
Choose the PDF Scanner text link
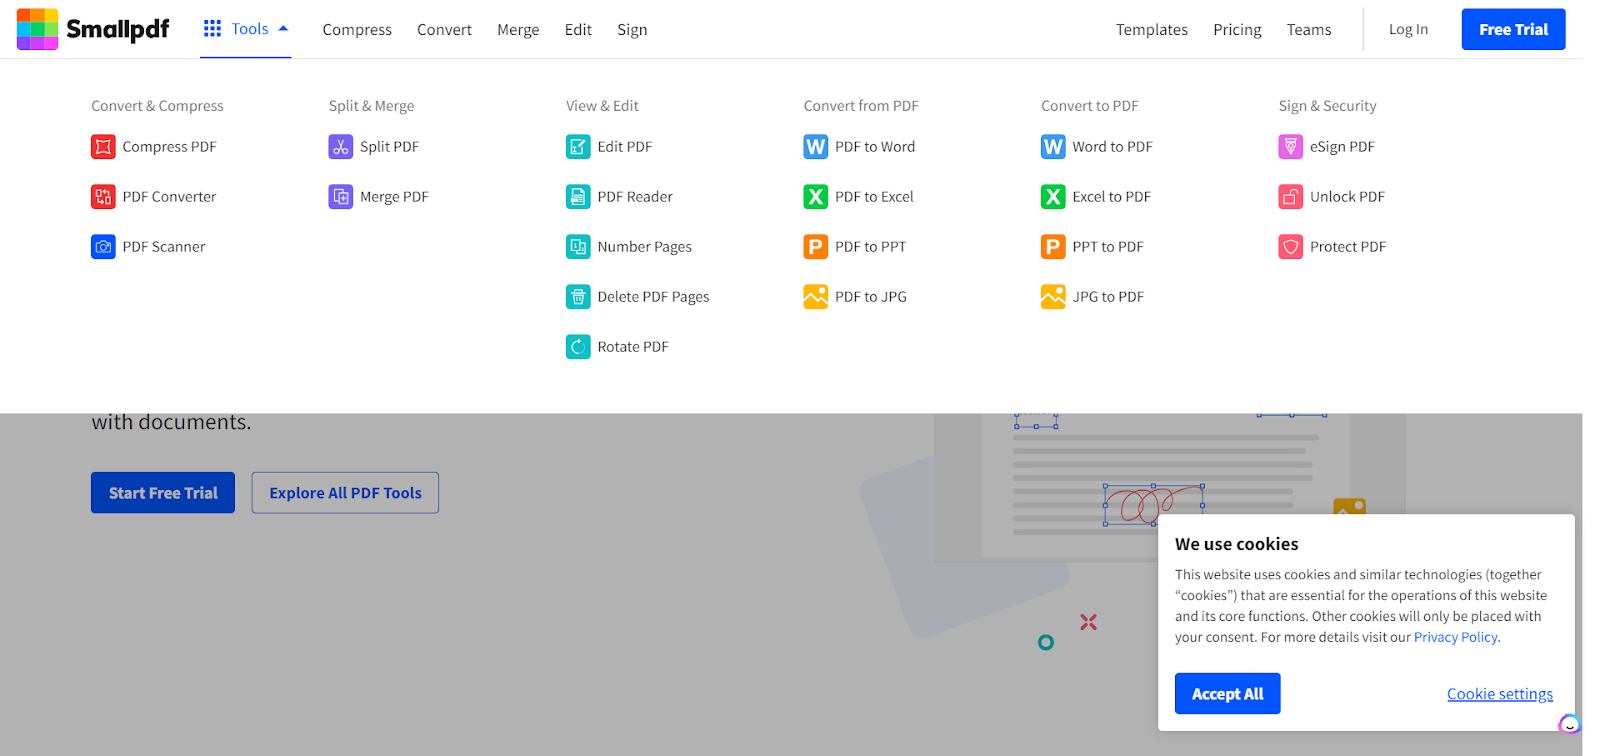[164, 247]
